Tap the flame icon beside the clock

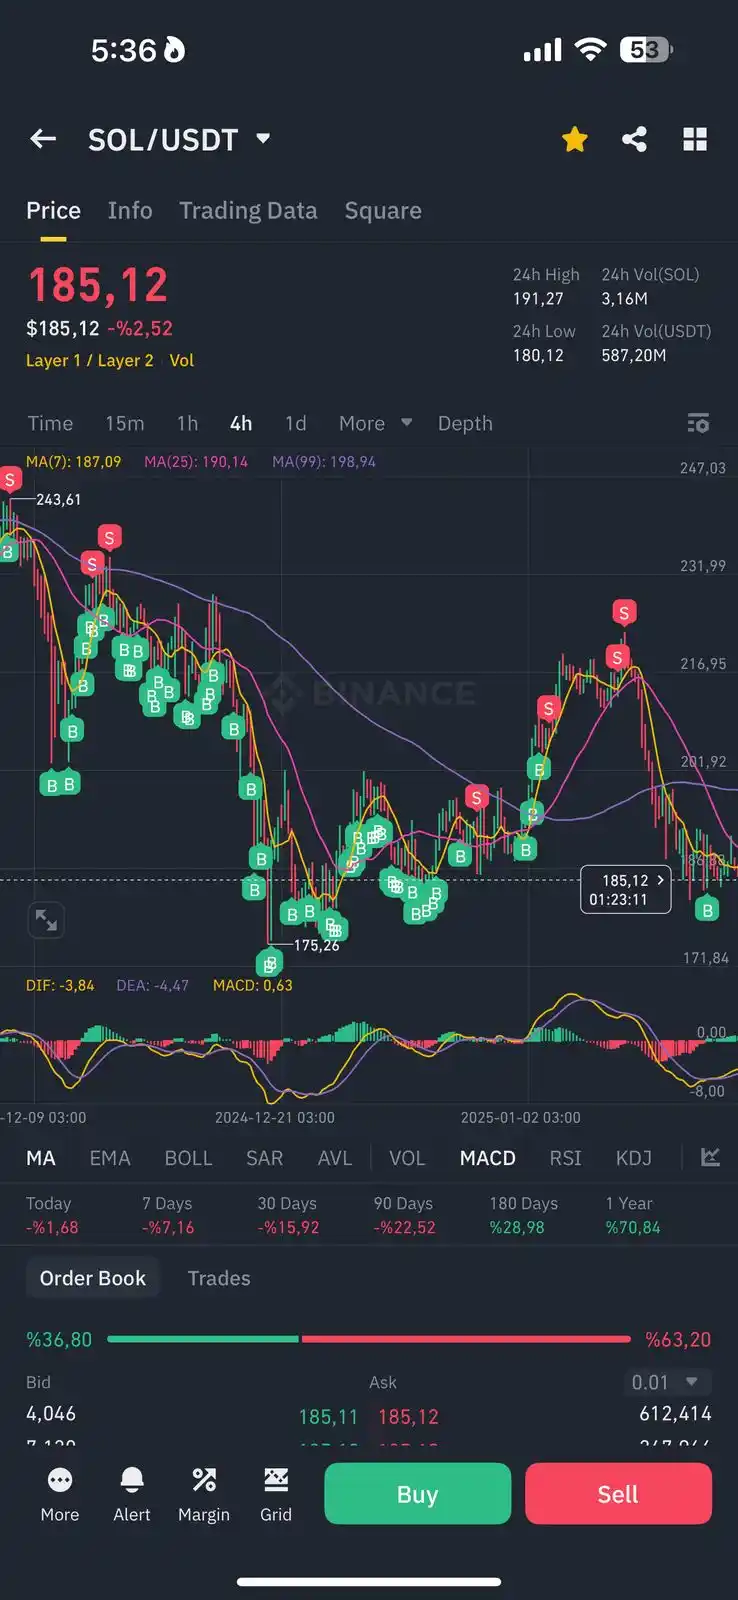pyautogui.click(x=174, y=50)
